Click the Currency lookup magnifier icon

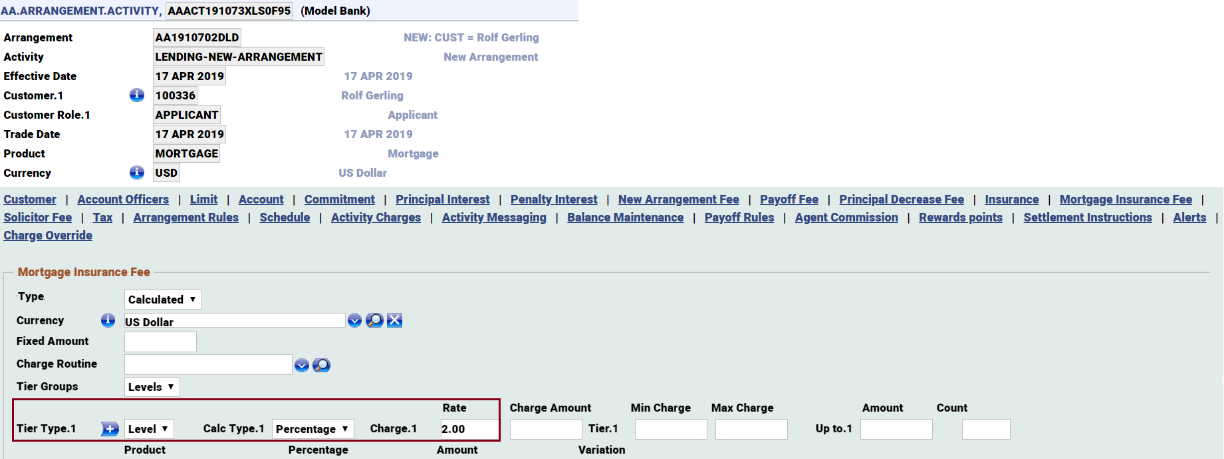point(374,321)
